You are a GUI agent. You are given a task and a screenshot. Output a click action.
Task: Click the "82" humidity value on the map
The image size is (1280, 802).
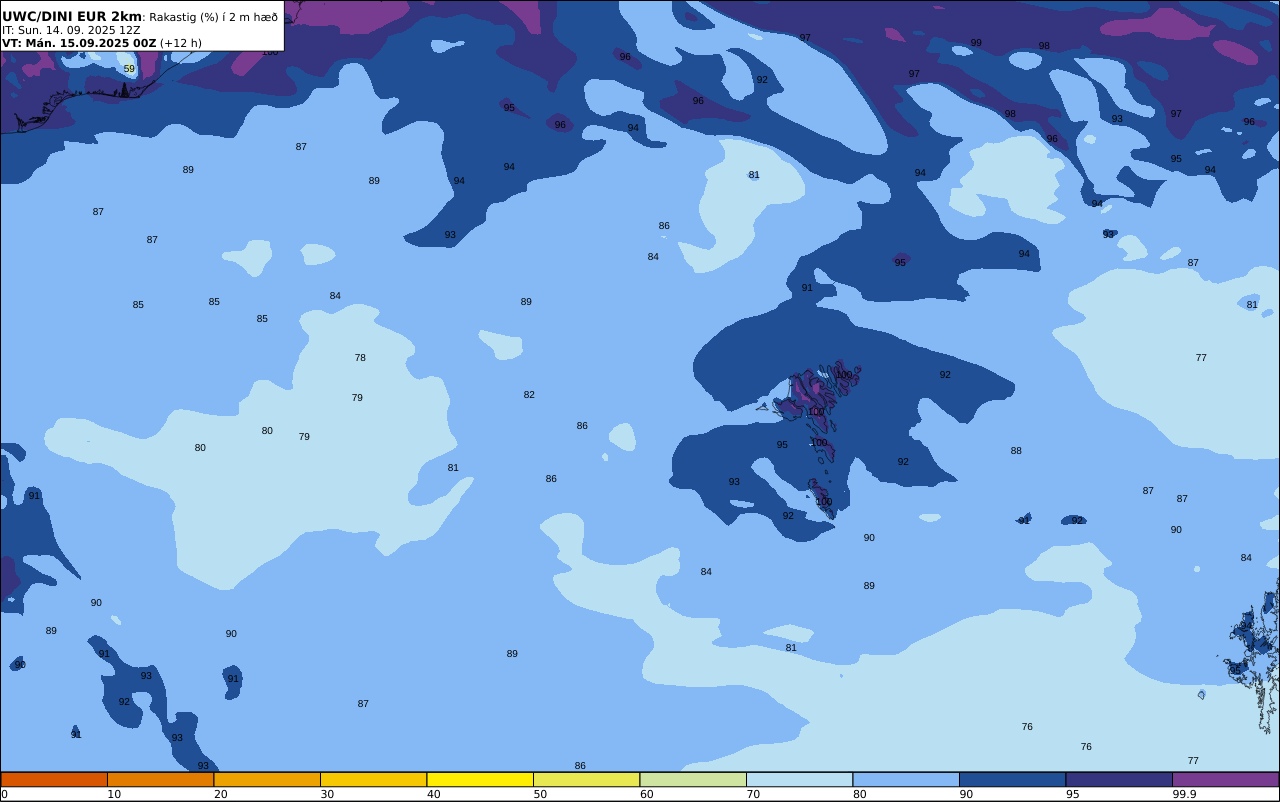coord(529,395)
